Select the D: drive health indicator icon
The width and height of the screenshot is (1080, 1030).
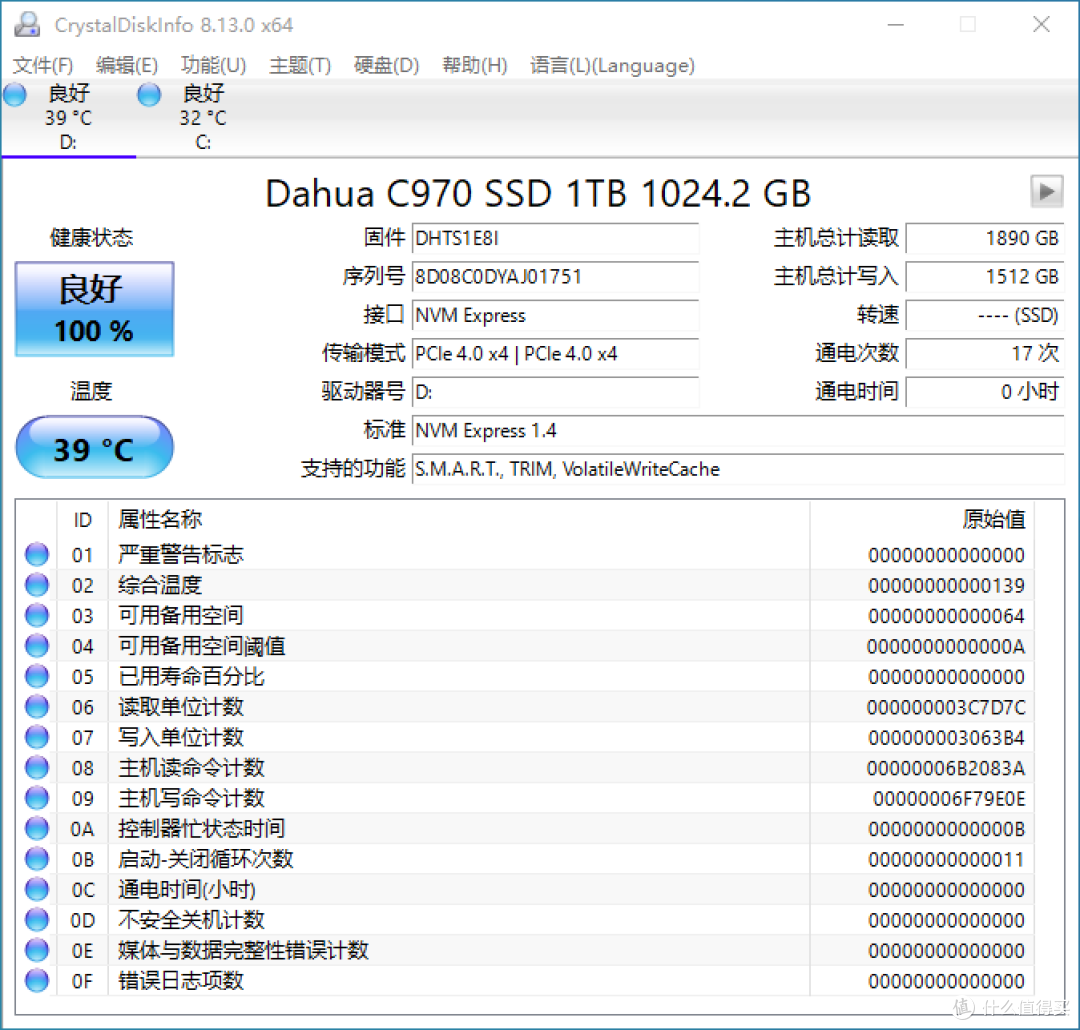click(14, 94)
